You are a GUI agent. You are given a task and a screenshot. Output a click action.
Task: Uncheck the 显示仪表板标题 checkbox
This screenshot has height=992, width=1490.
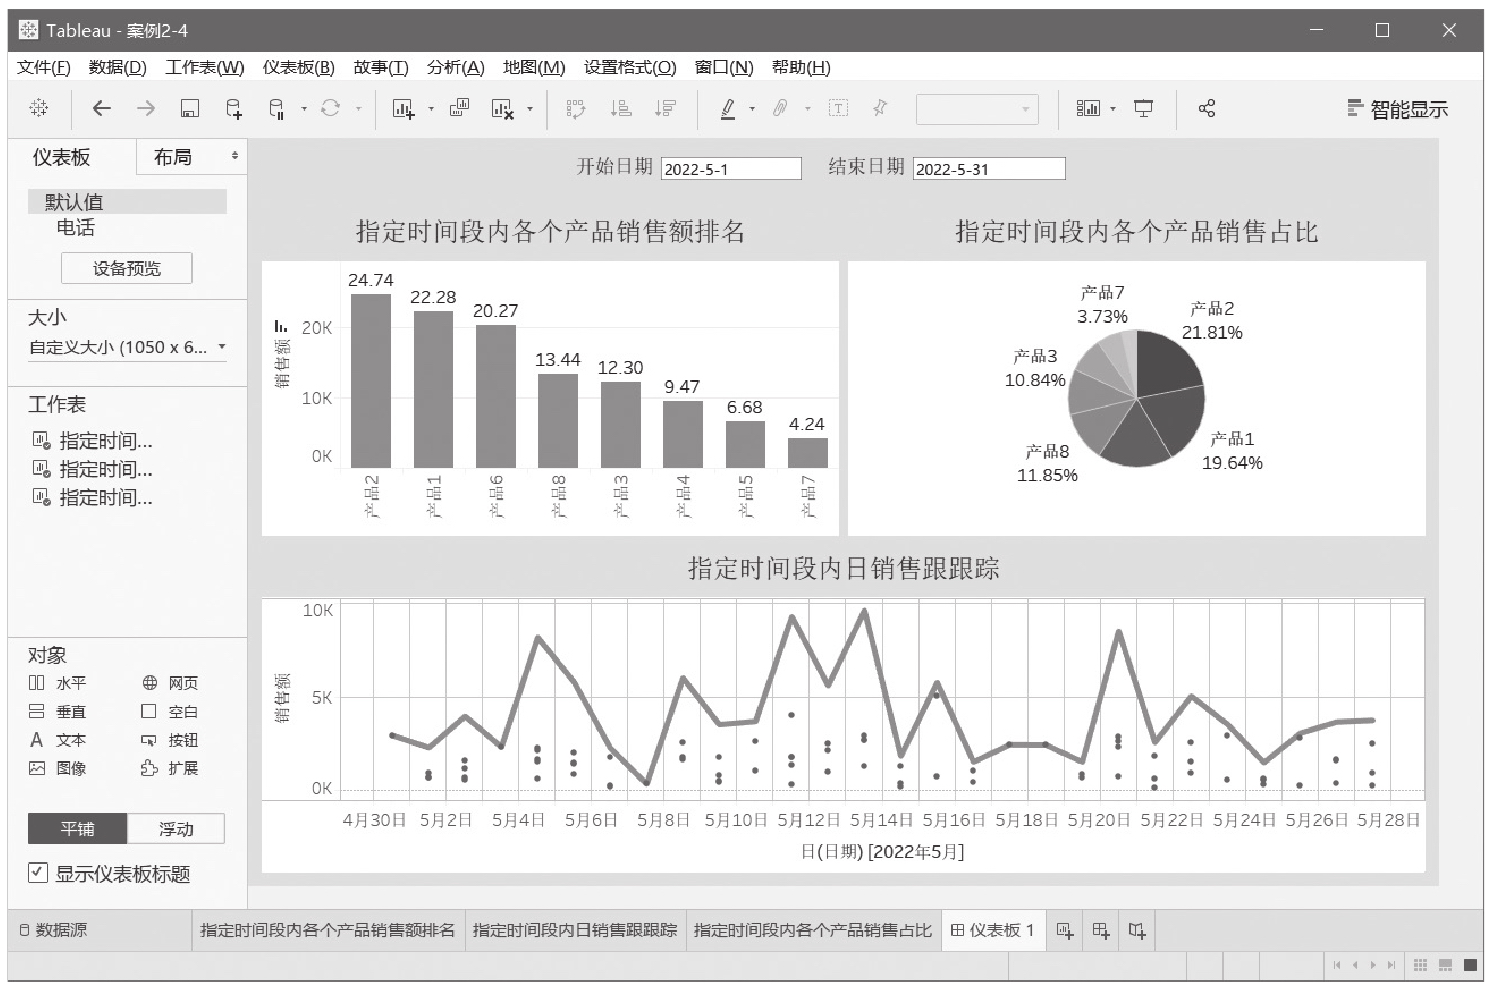[x=38, y=873]
